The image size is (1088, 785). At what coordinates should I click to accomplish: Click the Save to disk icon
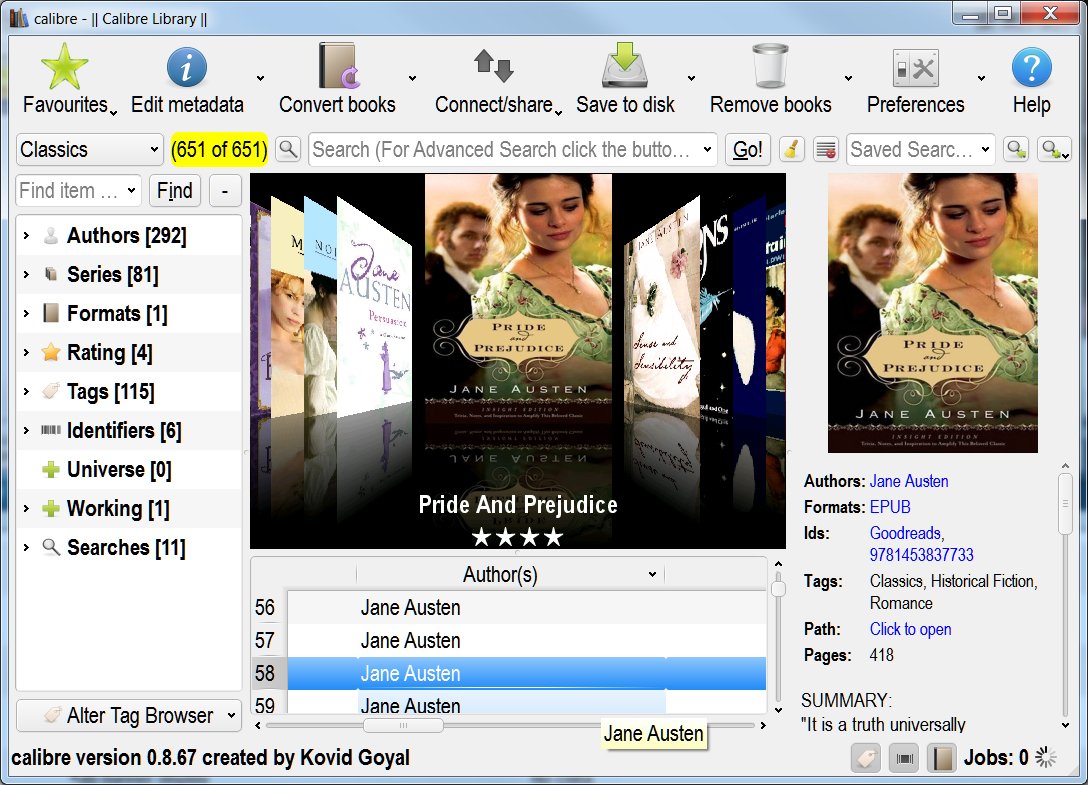point(625,68)
